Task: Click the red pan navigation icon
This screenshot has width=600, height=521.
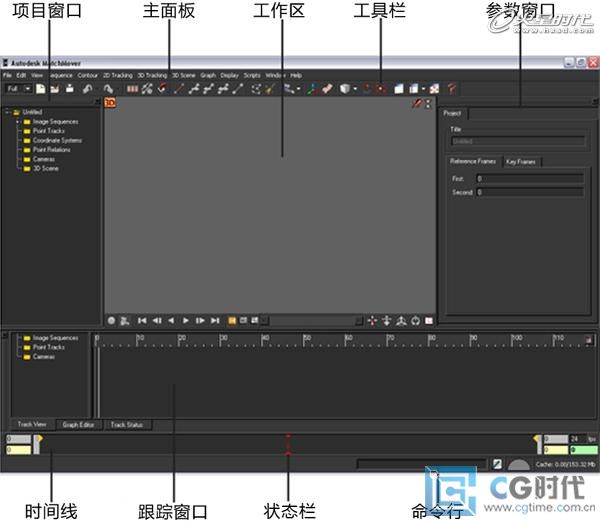Action: pos(372,321)
